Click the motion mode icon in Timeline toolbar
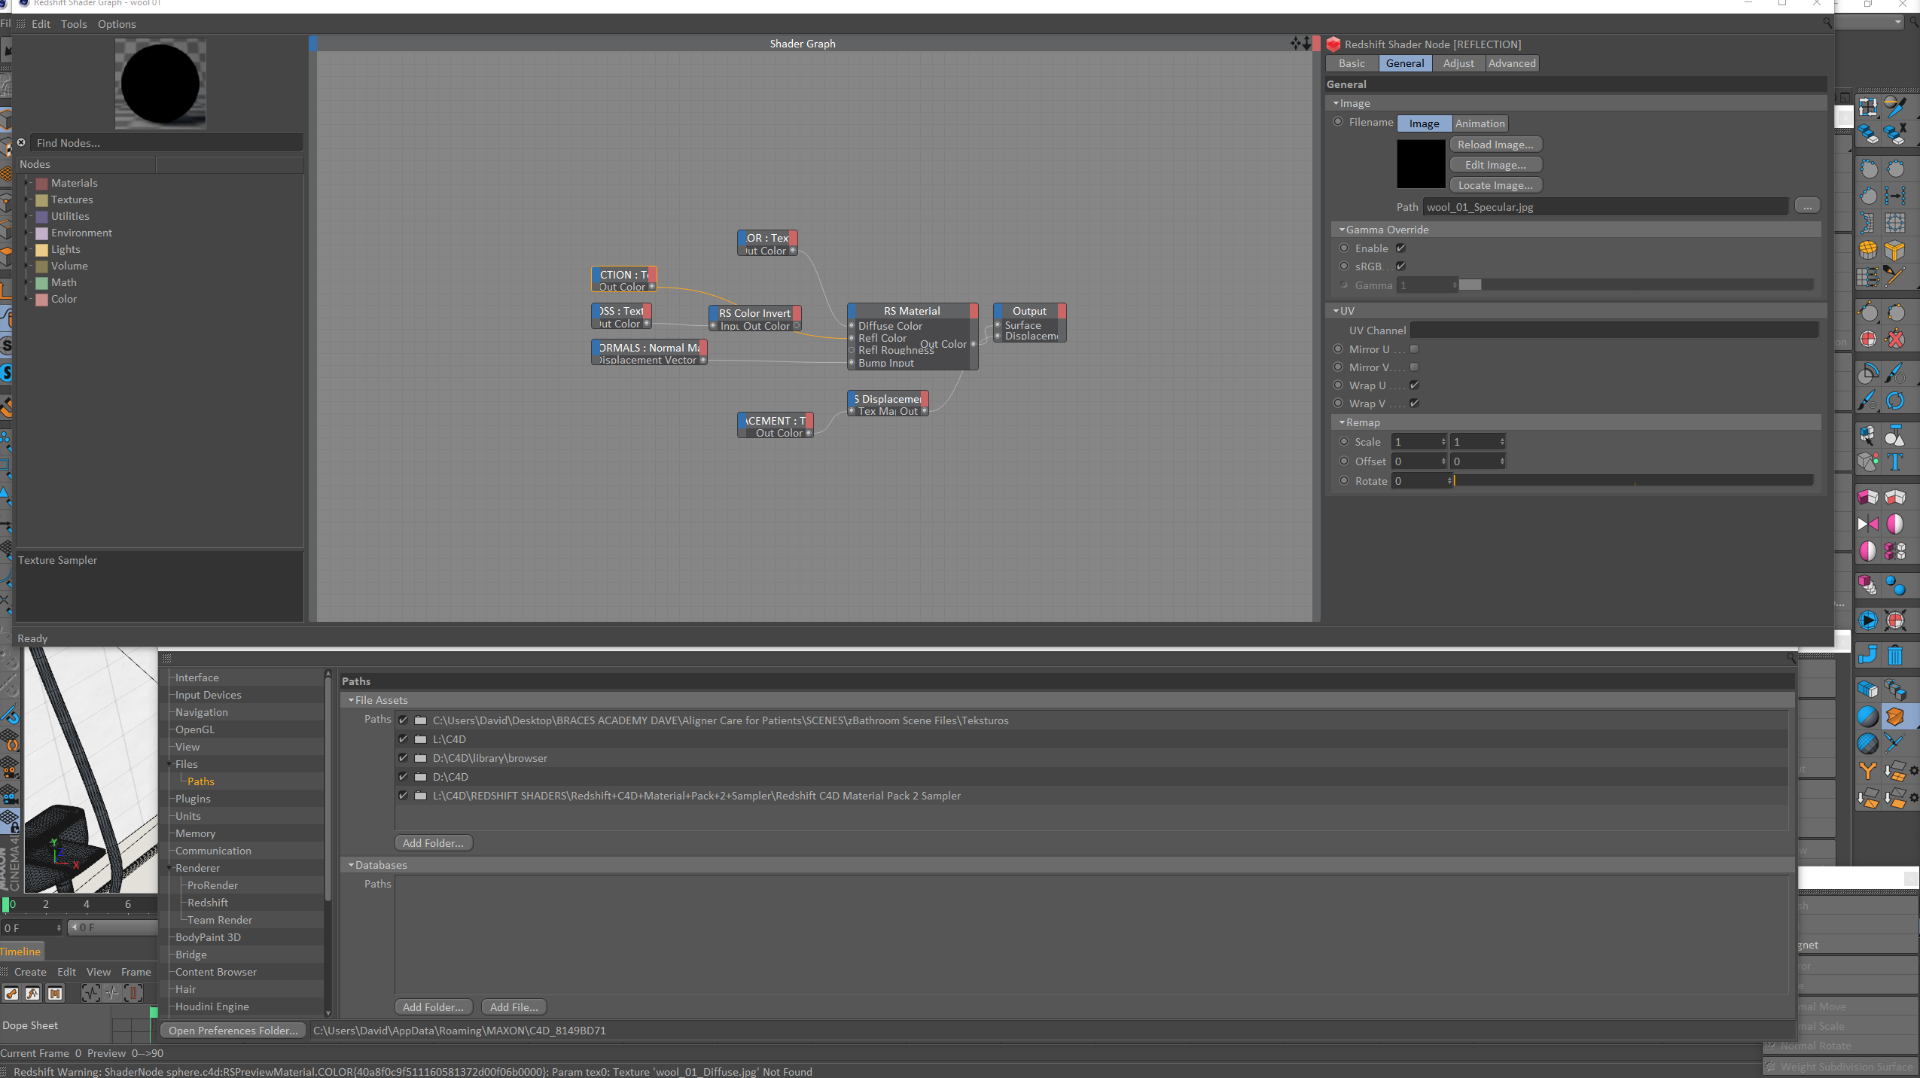Image resolution: width=1920 pixels, height=1078 pixels. pyautogui.click(x=55, y=993)
